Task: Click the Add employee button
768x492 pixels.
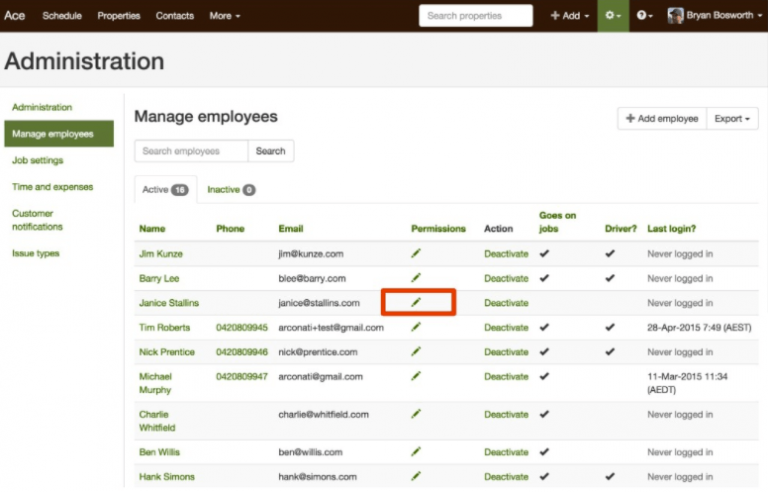Action: click(x=662, y=119)
